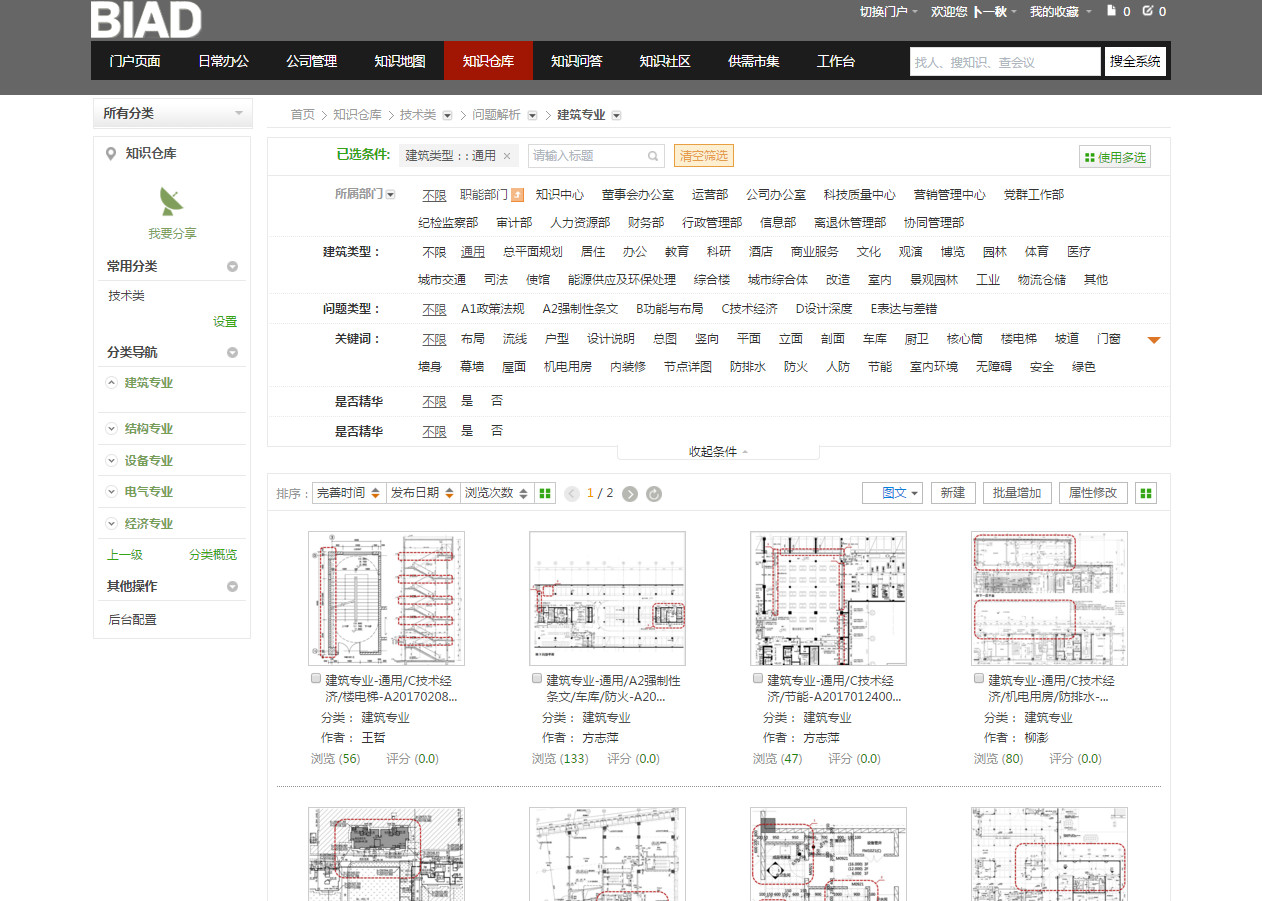The image size is (1262, 901).
Task: Click the next page arrow
Action: click(x=629, y=493)
